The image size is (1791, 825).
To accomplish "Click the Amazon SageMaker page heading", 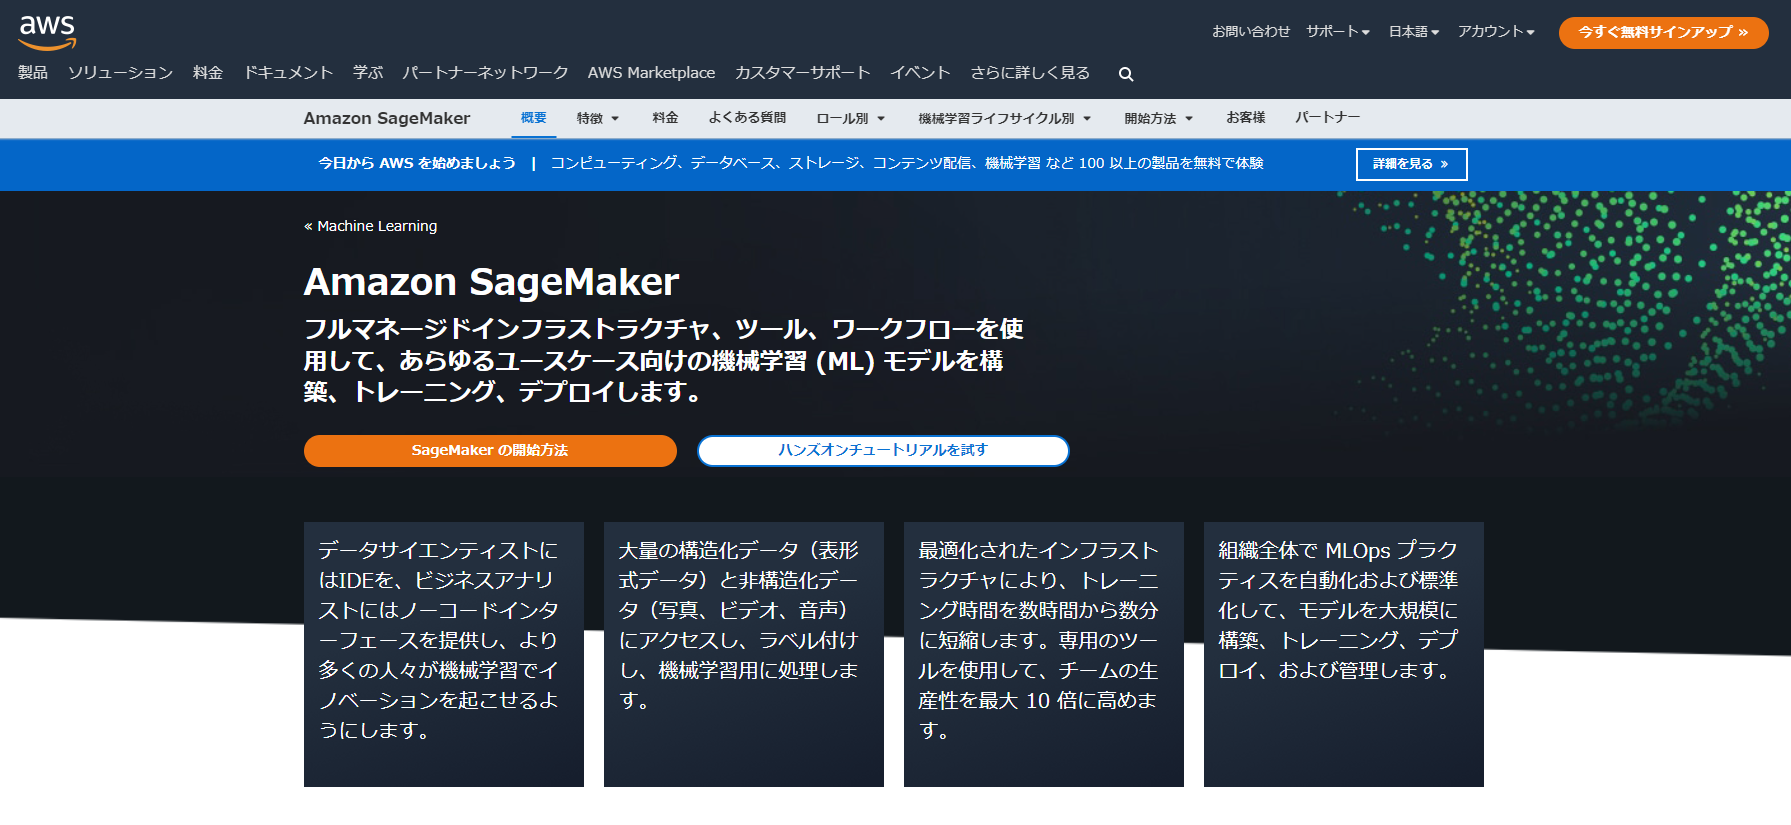I will coord(491,282).
